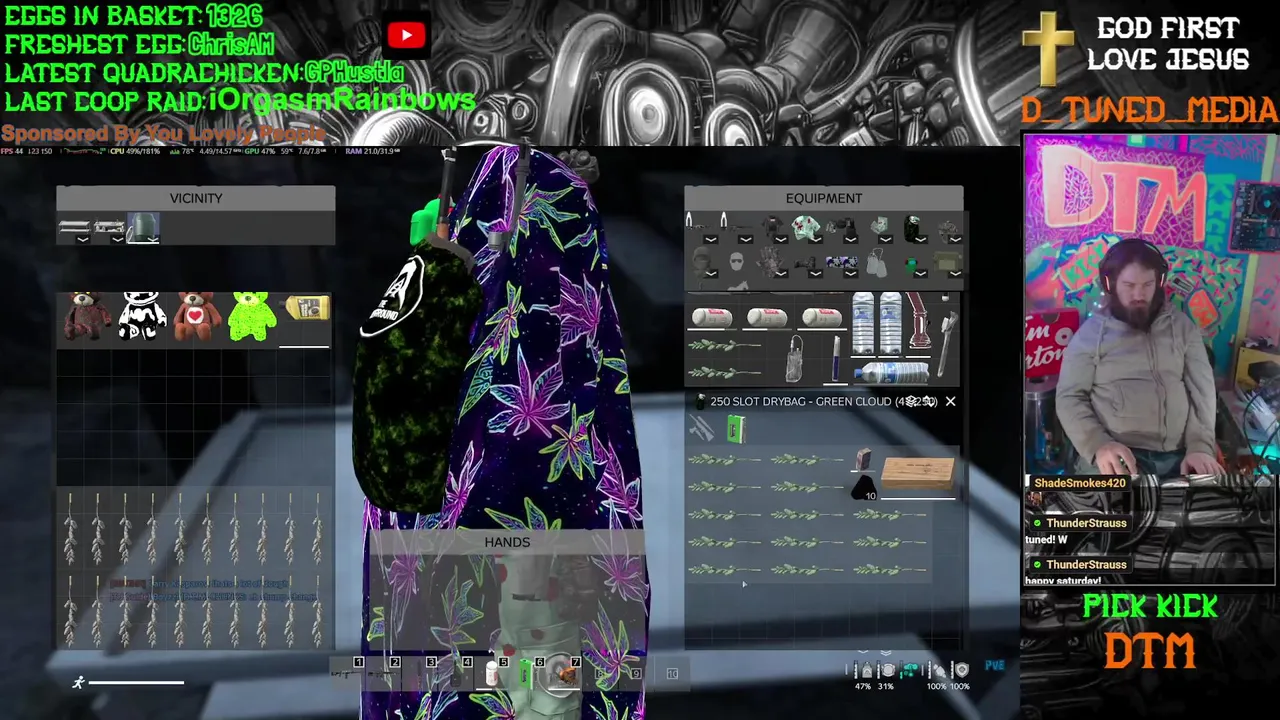Select the blood-stained shirt equipment slot
The width and height of the screenshot is (1280, 720).
coord(806,227)
